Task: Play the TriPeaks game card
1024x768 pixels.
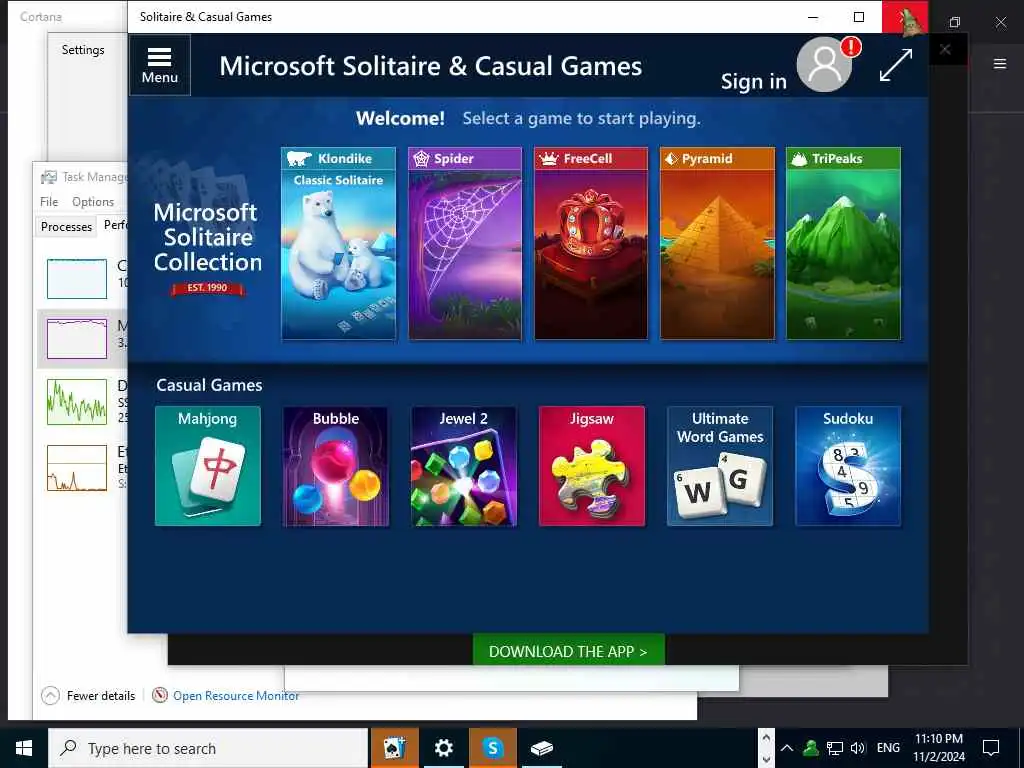Action: coord(844,244)
